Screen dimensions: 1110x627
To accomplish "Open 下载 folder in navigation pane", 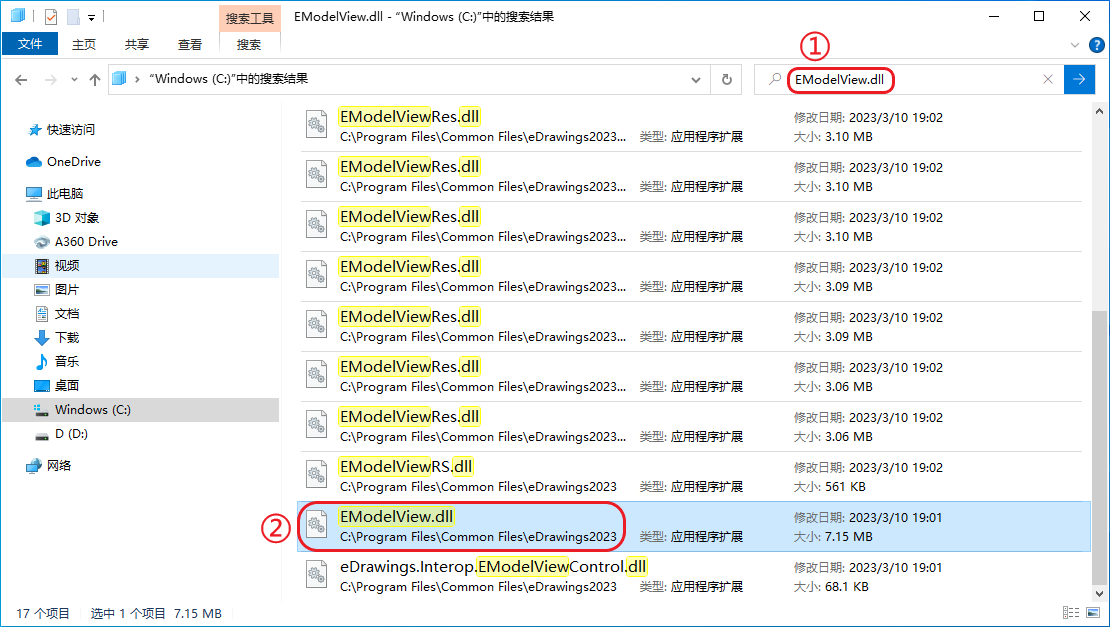I will pos(67,338).
